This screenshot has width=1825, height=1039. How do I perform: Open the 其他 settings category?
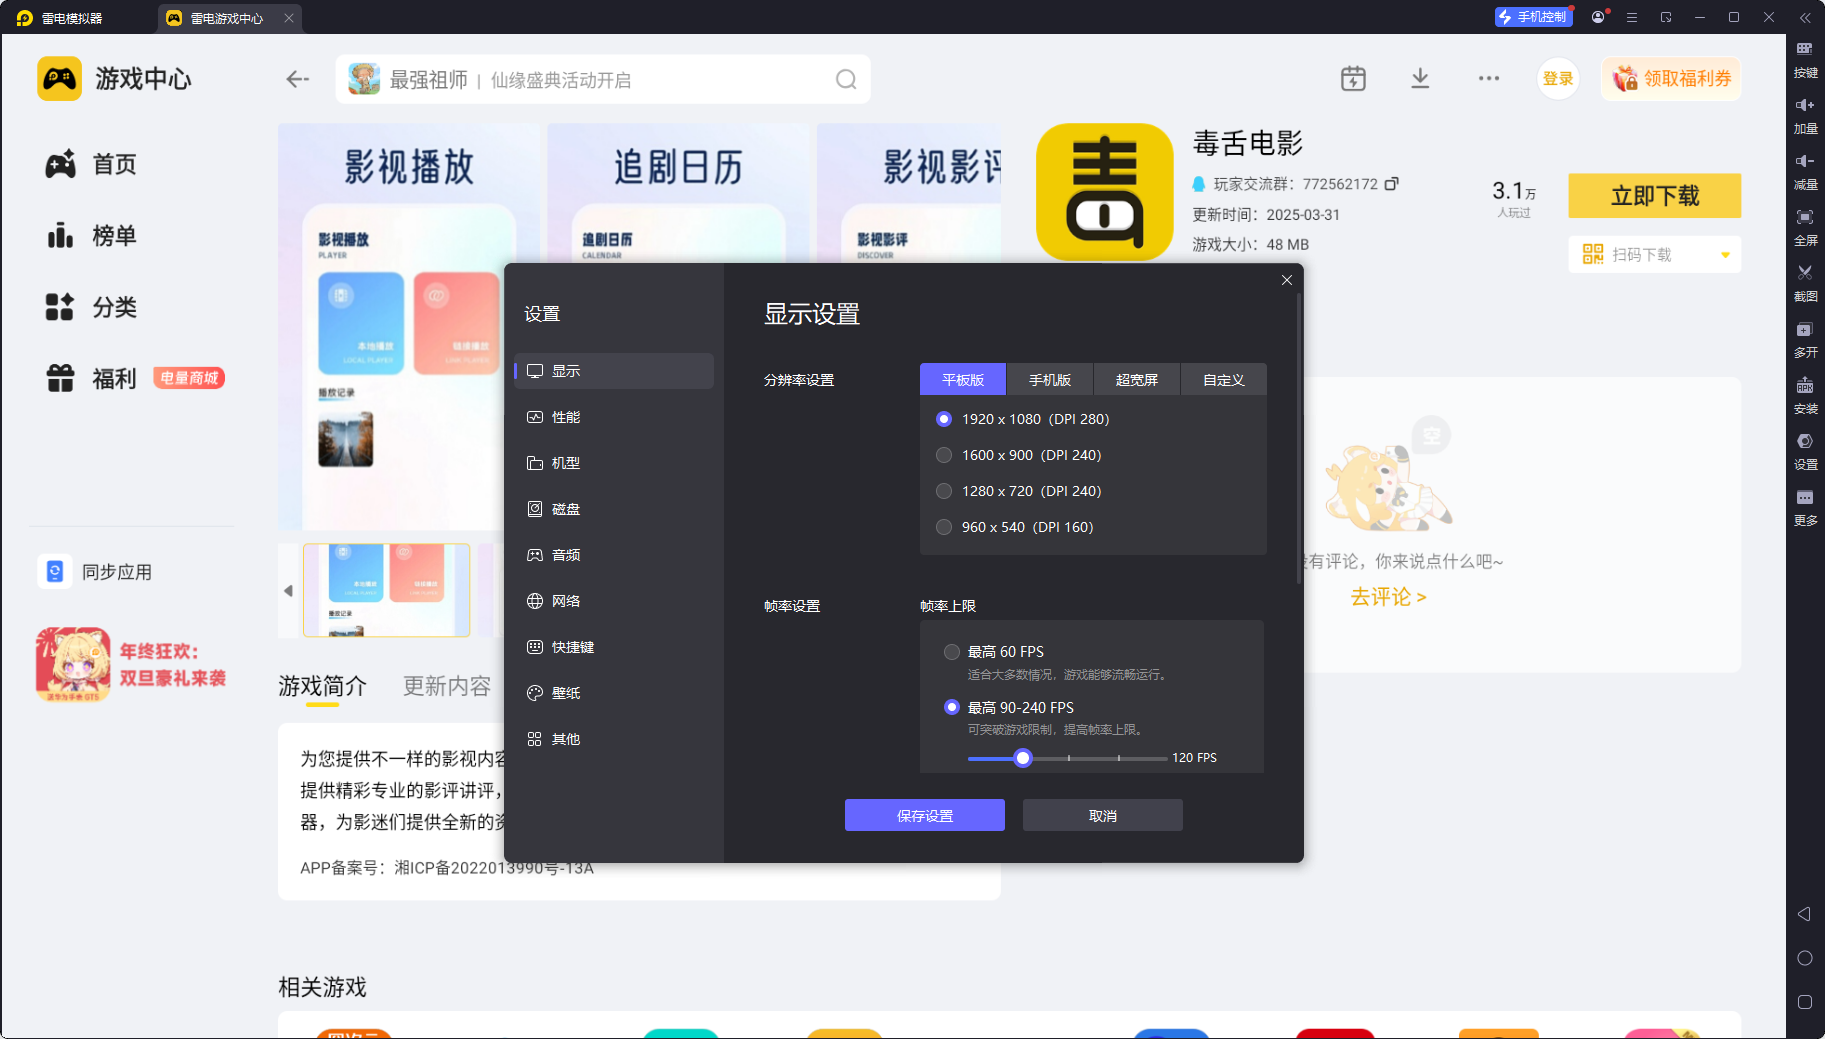point(614,739)
